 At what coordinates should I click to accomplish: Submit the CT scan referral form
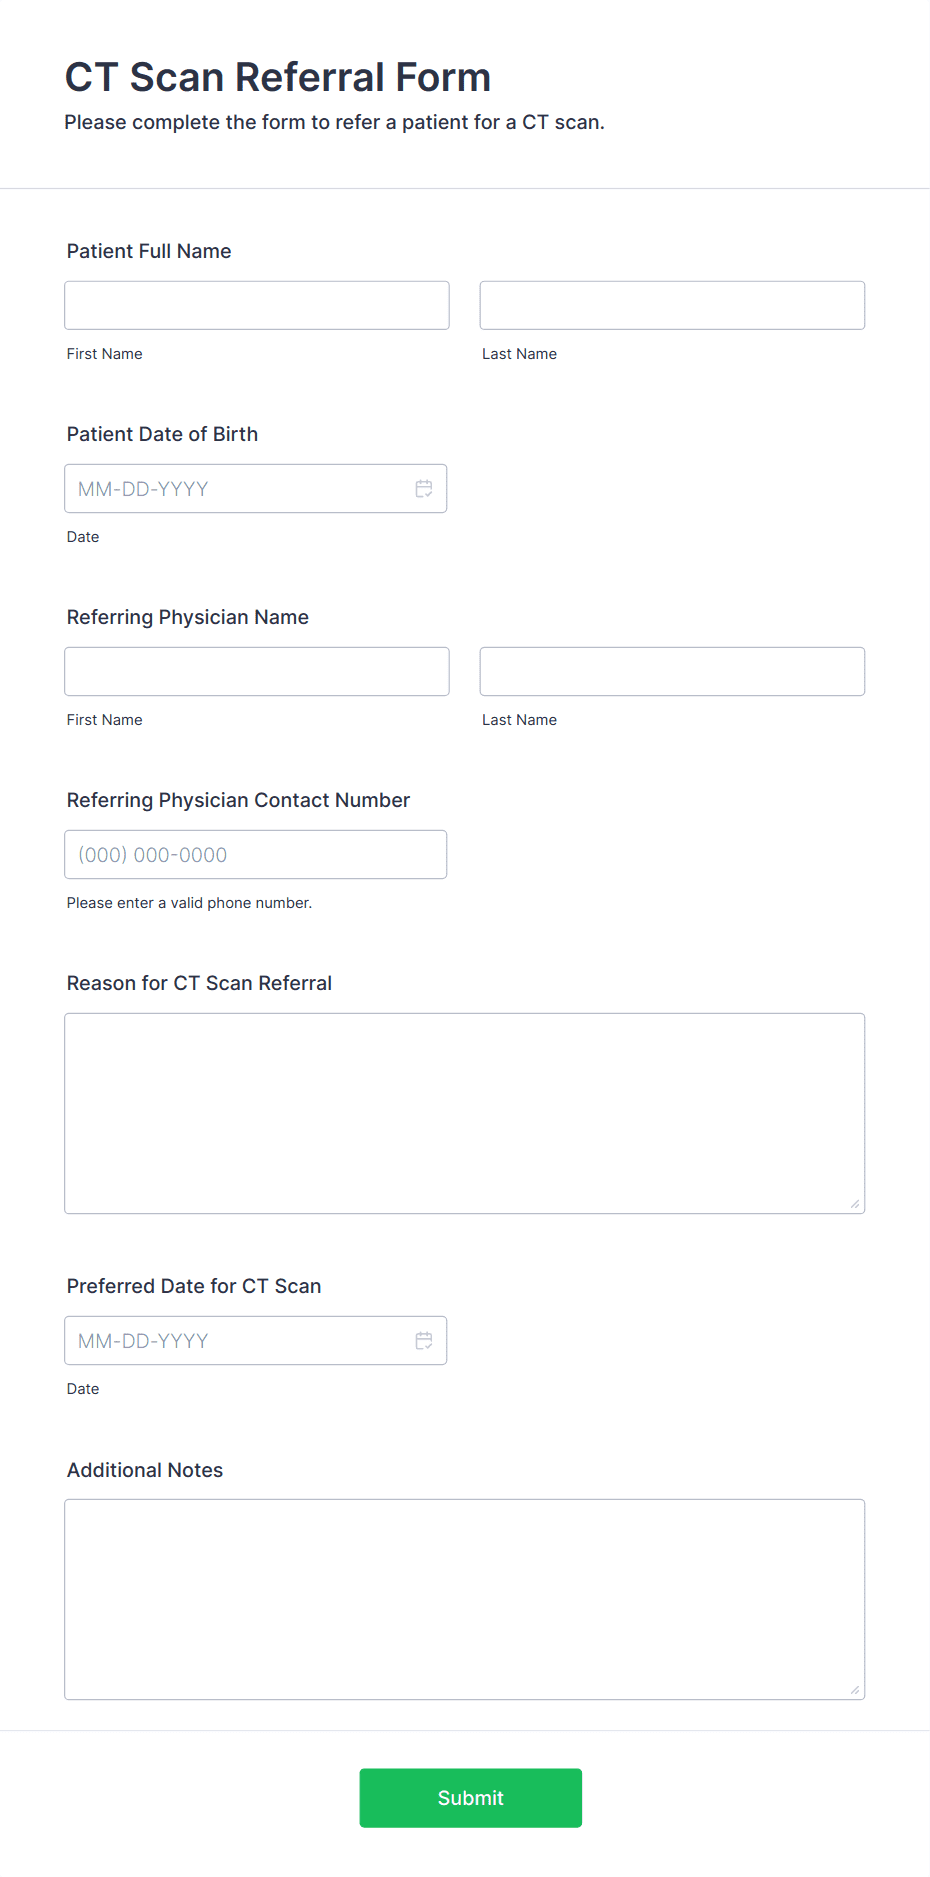click(471, 1798)
